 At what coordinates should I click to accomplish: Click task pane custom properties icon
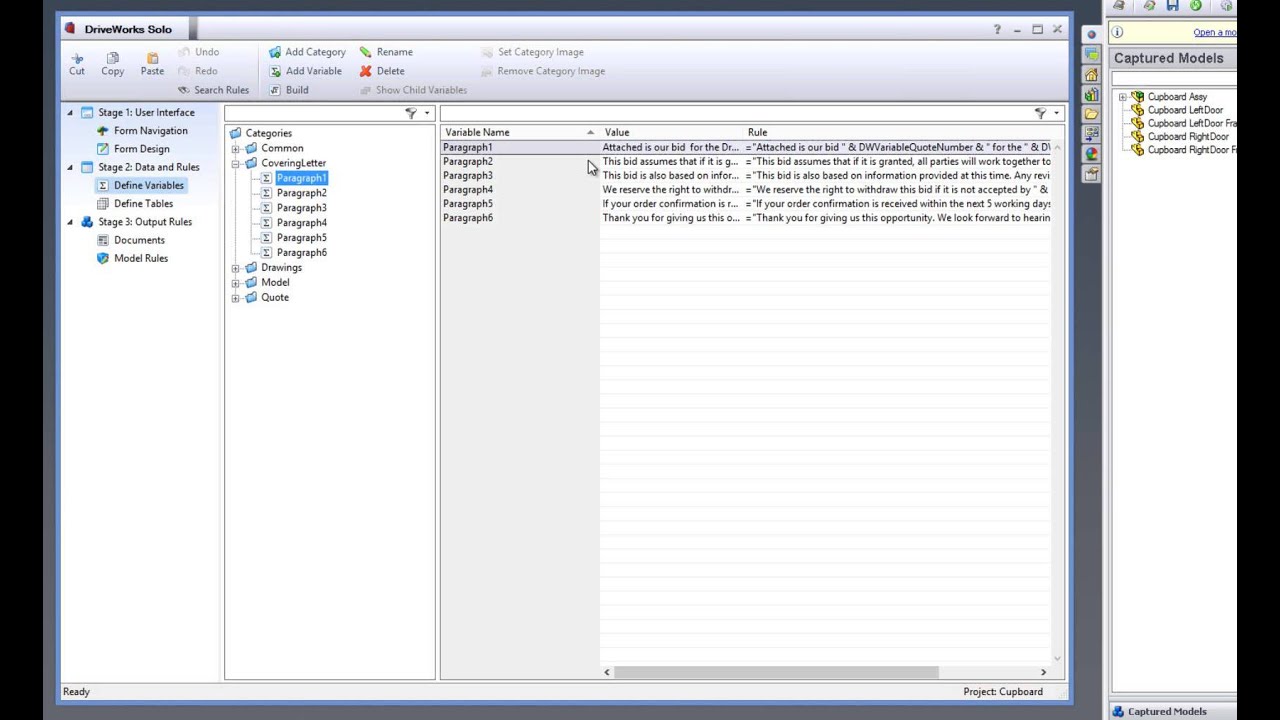tap(1091, 174)
